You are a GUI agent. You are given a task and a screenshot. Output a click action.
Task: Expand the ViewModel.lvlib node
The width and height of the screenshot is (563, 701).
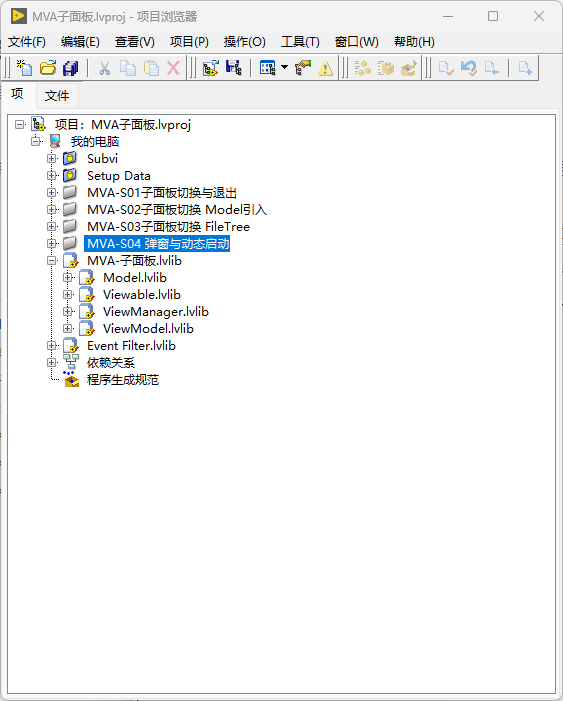pos(68,328)
